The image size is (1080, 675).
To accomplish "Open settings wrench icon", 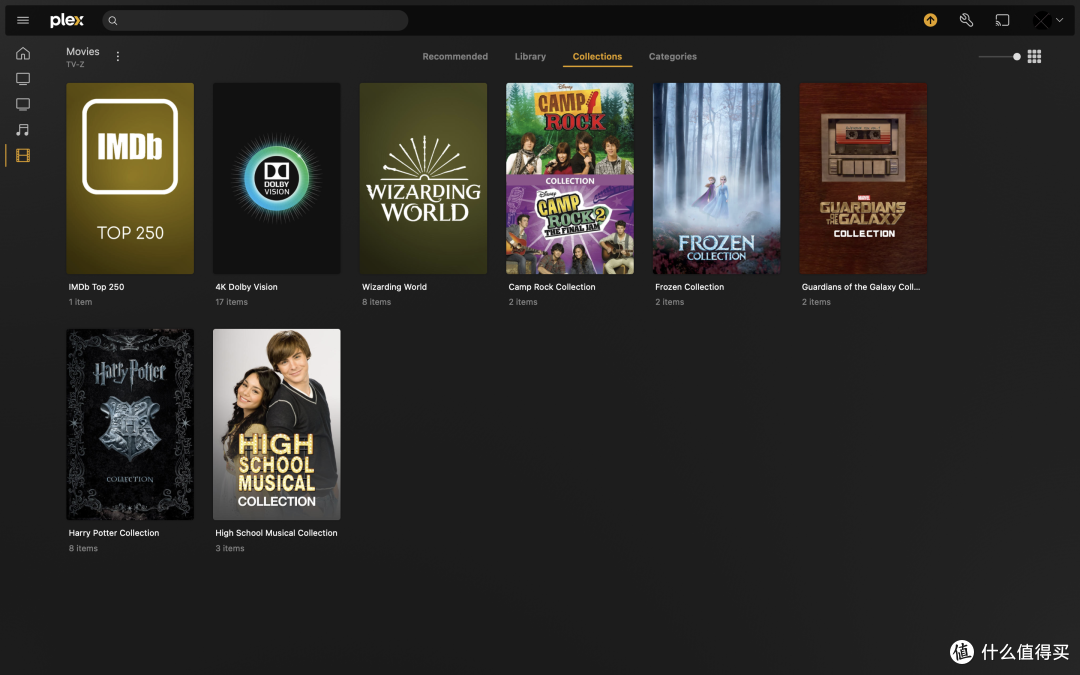I will (x=966, y=20).
